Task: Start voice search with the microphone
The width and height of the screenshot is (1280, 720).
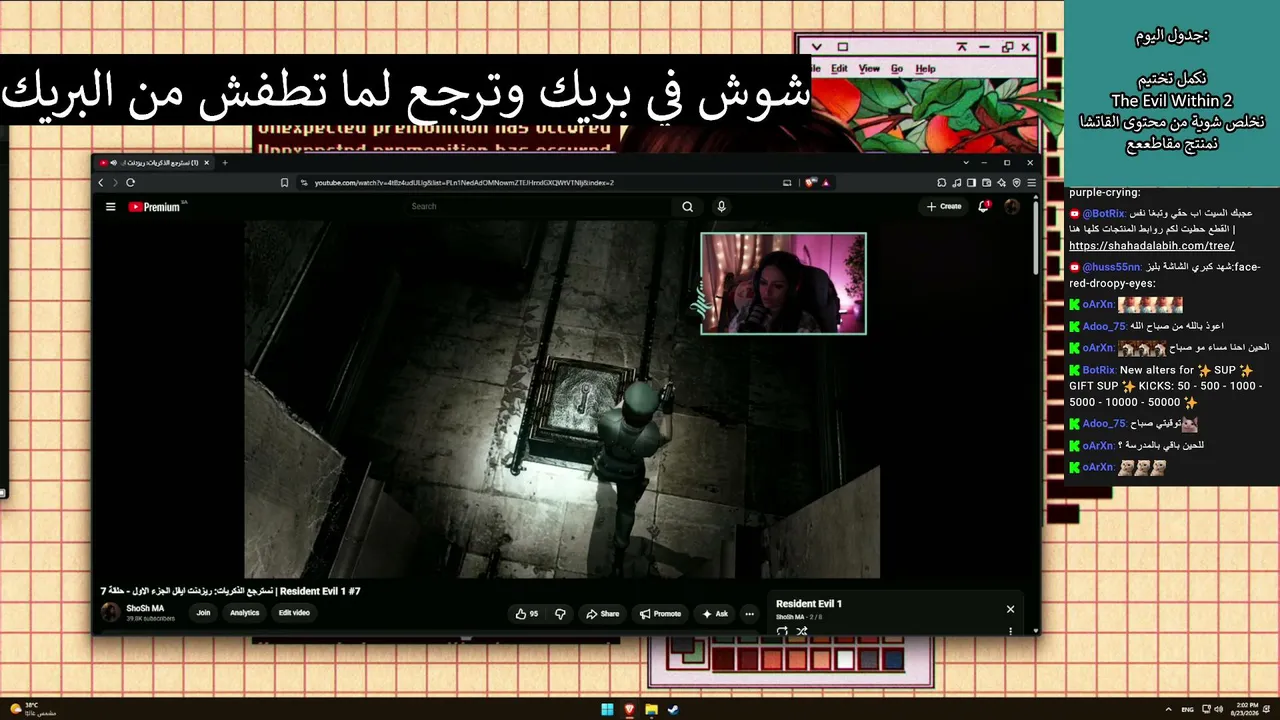Action: [x=721, y=207]
